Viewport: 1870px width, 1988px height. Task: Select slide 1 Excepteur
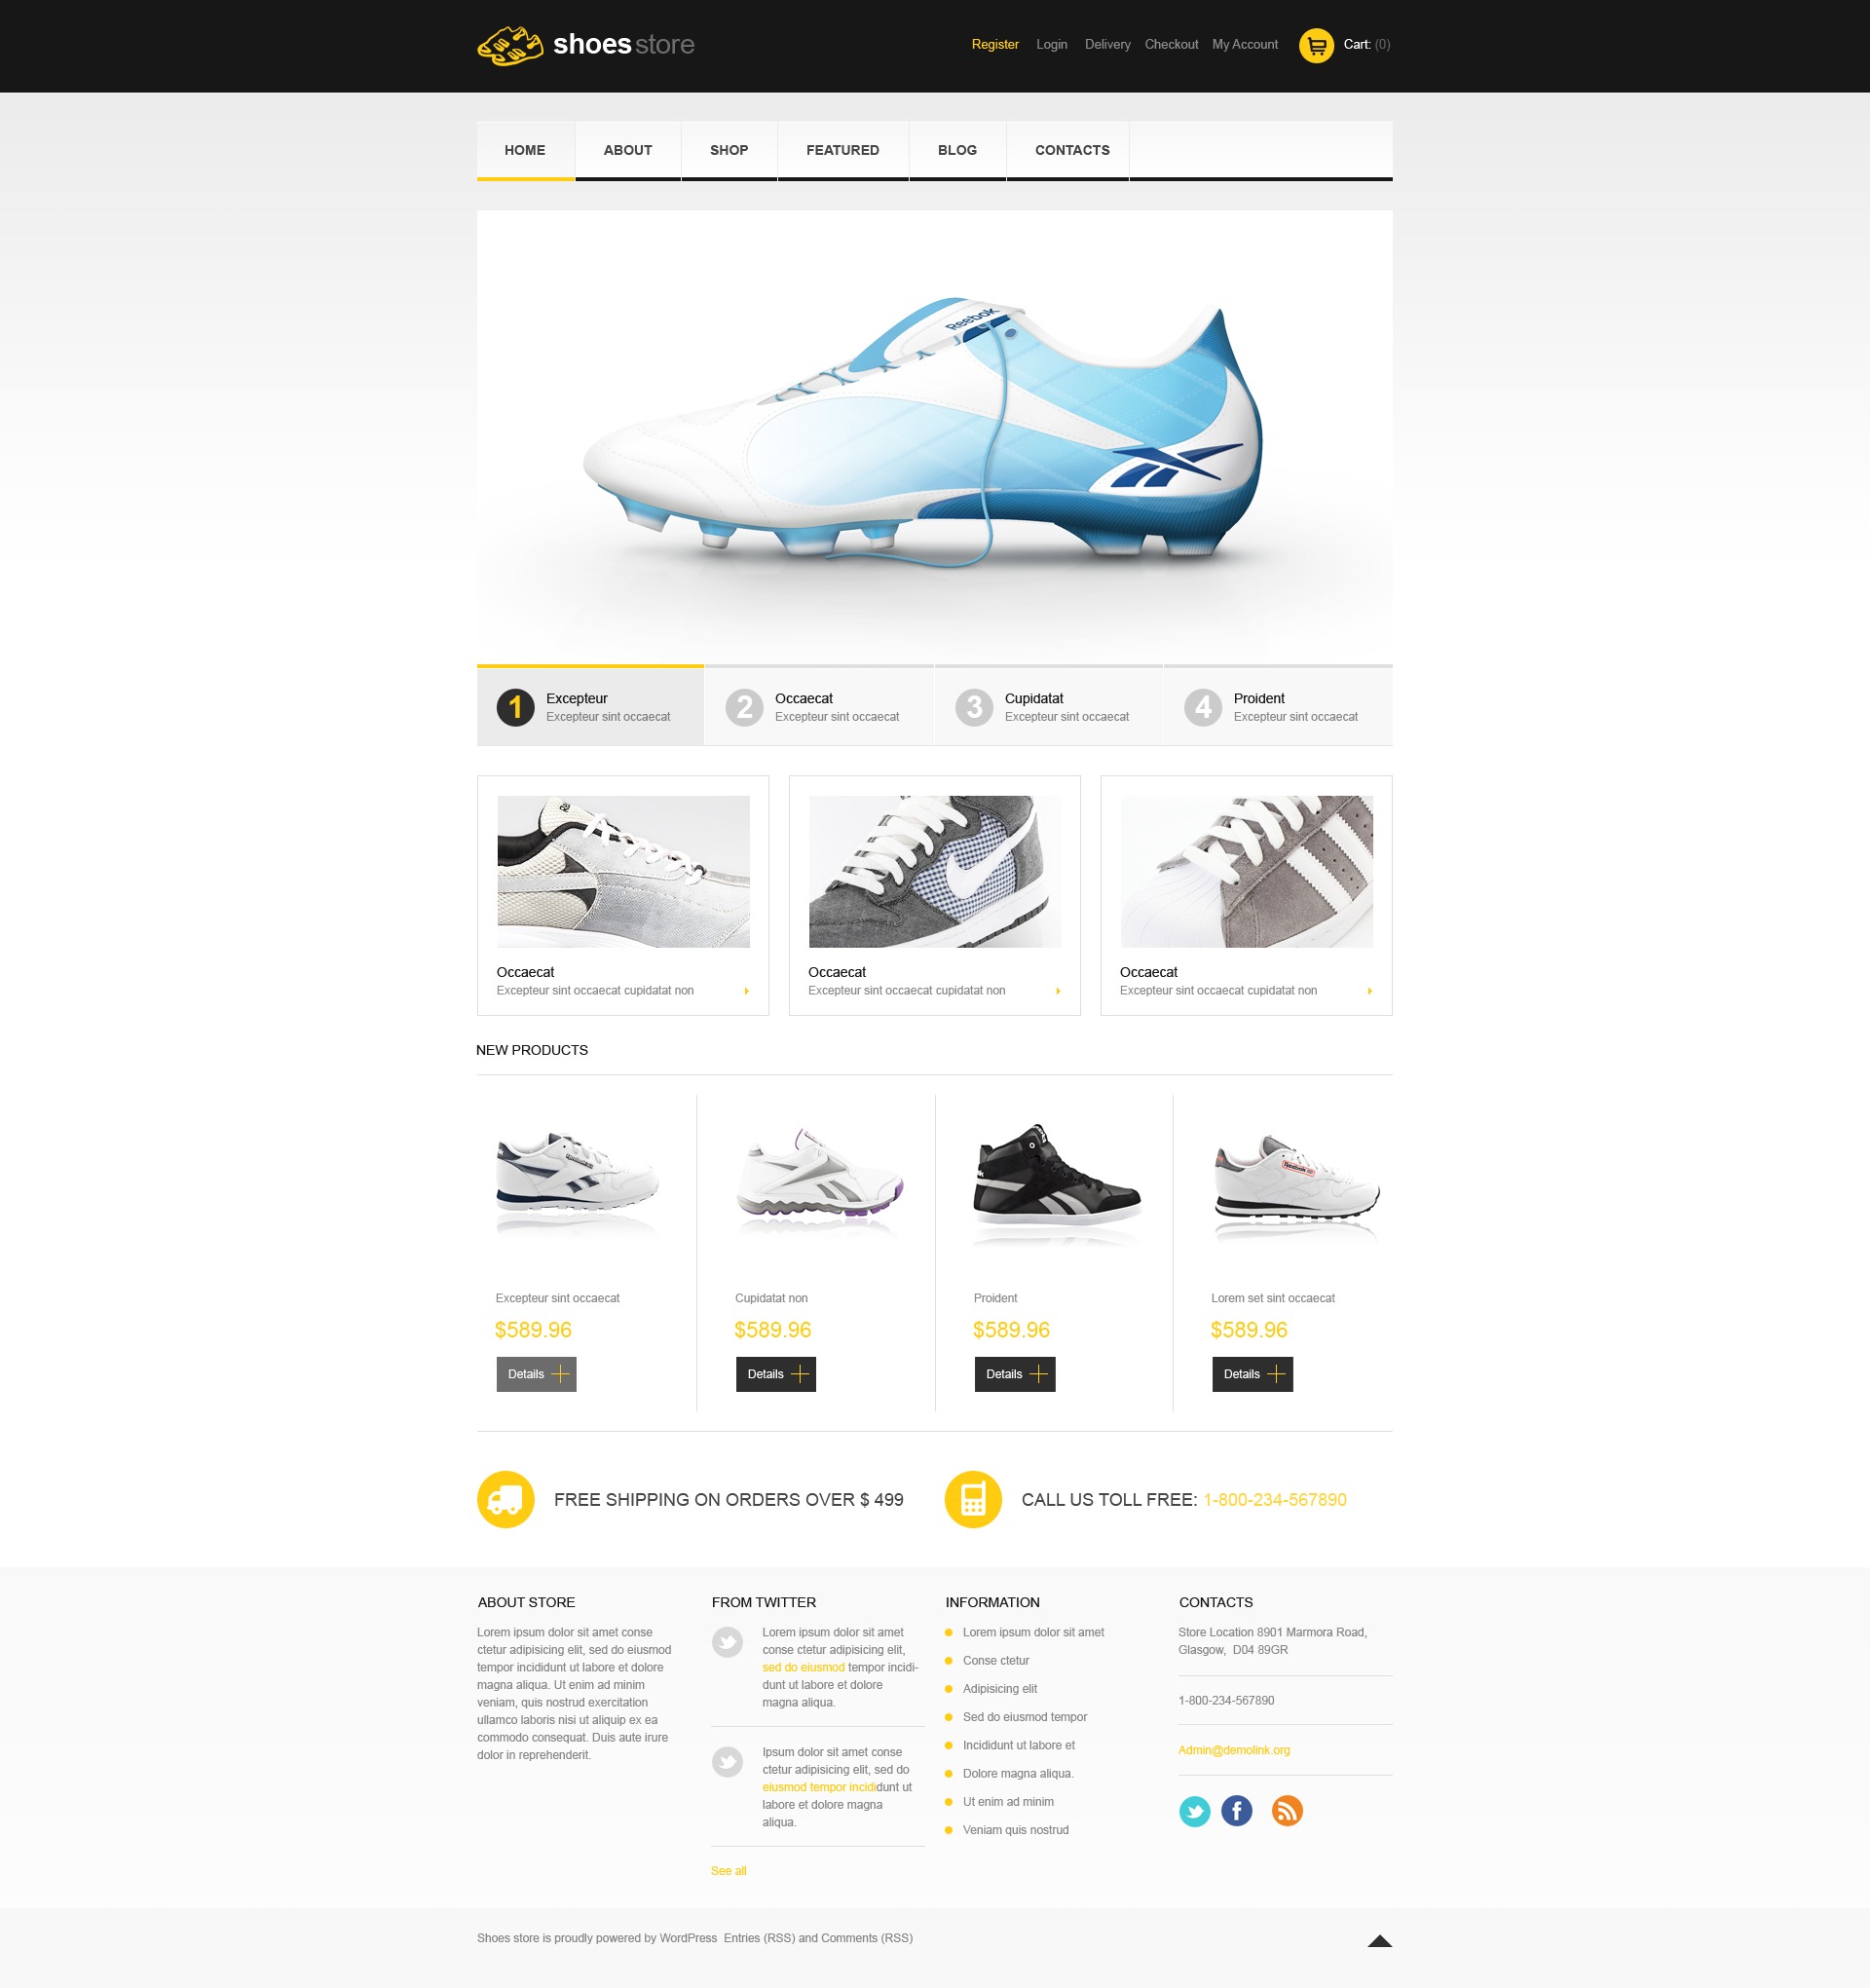pyautogui.click(x=590, y=706)
